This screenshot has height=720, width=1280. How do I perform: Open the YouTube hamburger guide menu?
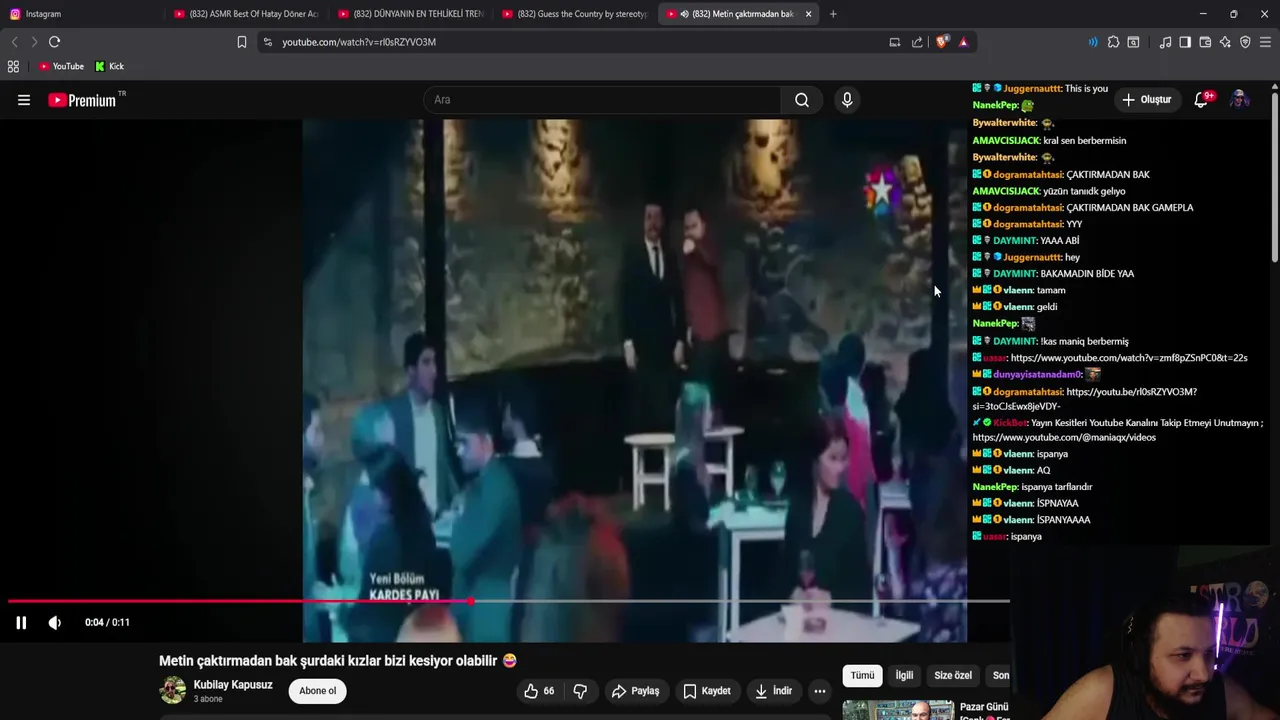coord(24,100)
